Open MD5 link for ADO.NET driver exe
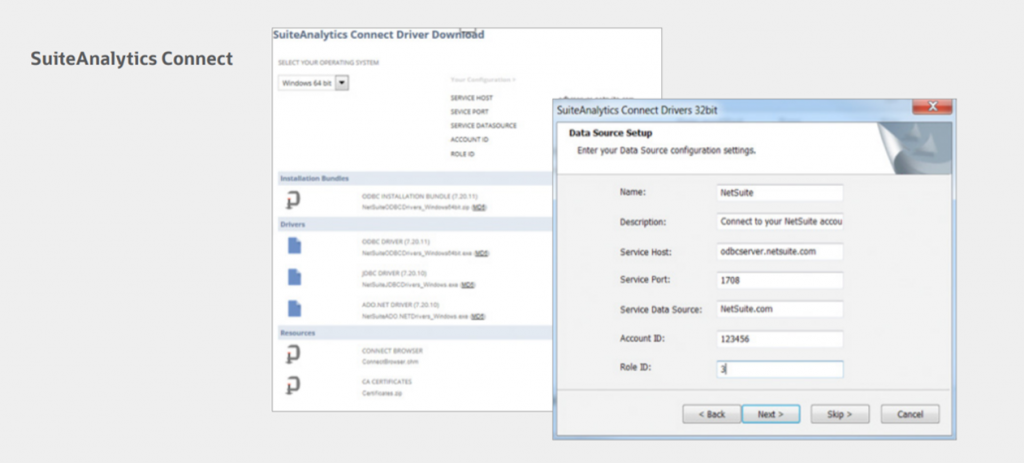This screenshot has height=463, width=1024. (x=478, y=317)
